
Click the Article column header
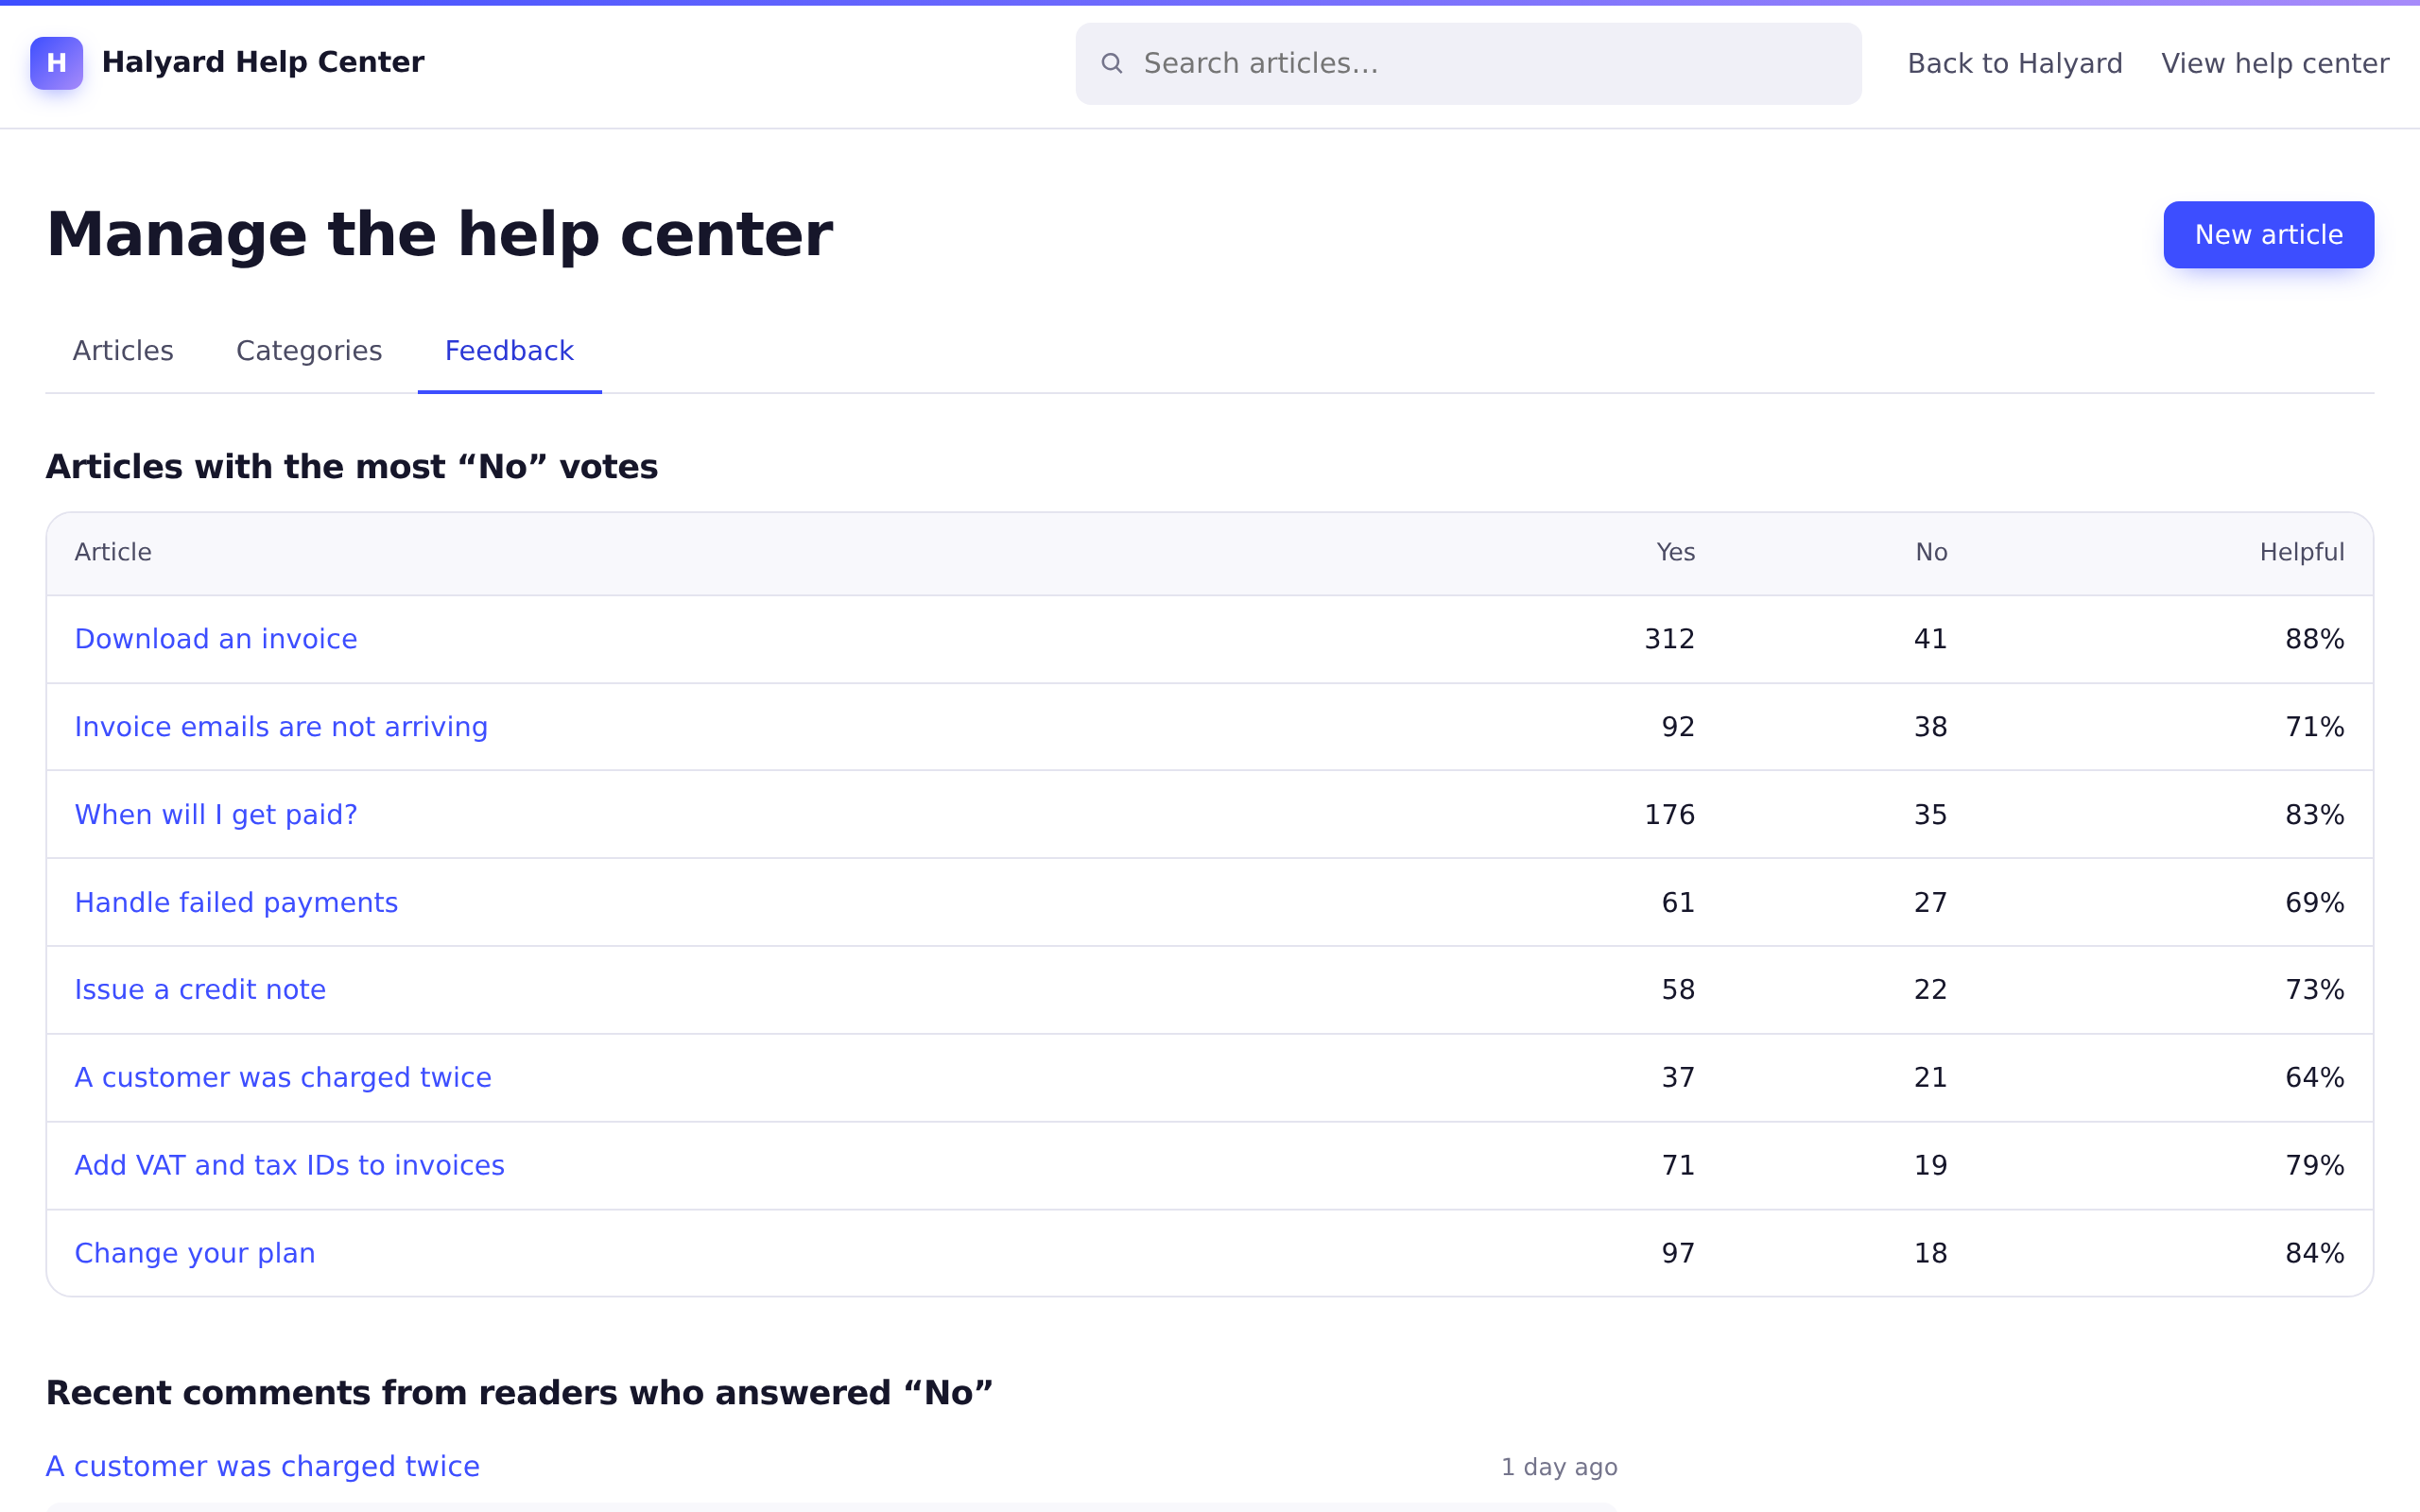113,553
